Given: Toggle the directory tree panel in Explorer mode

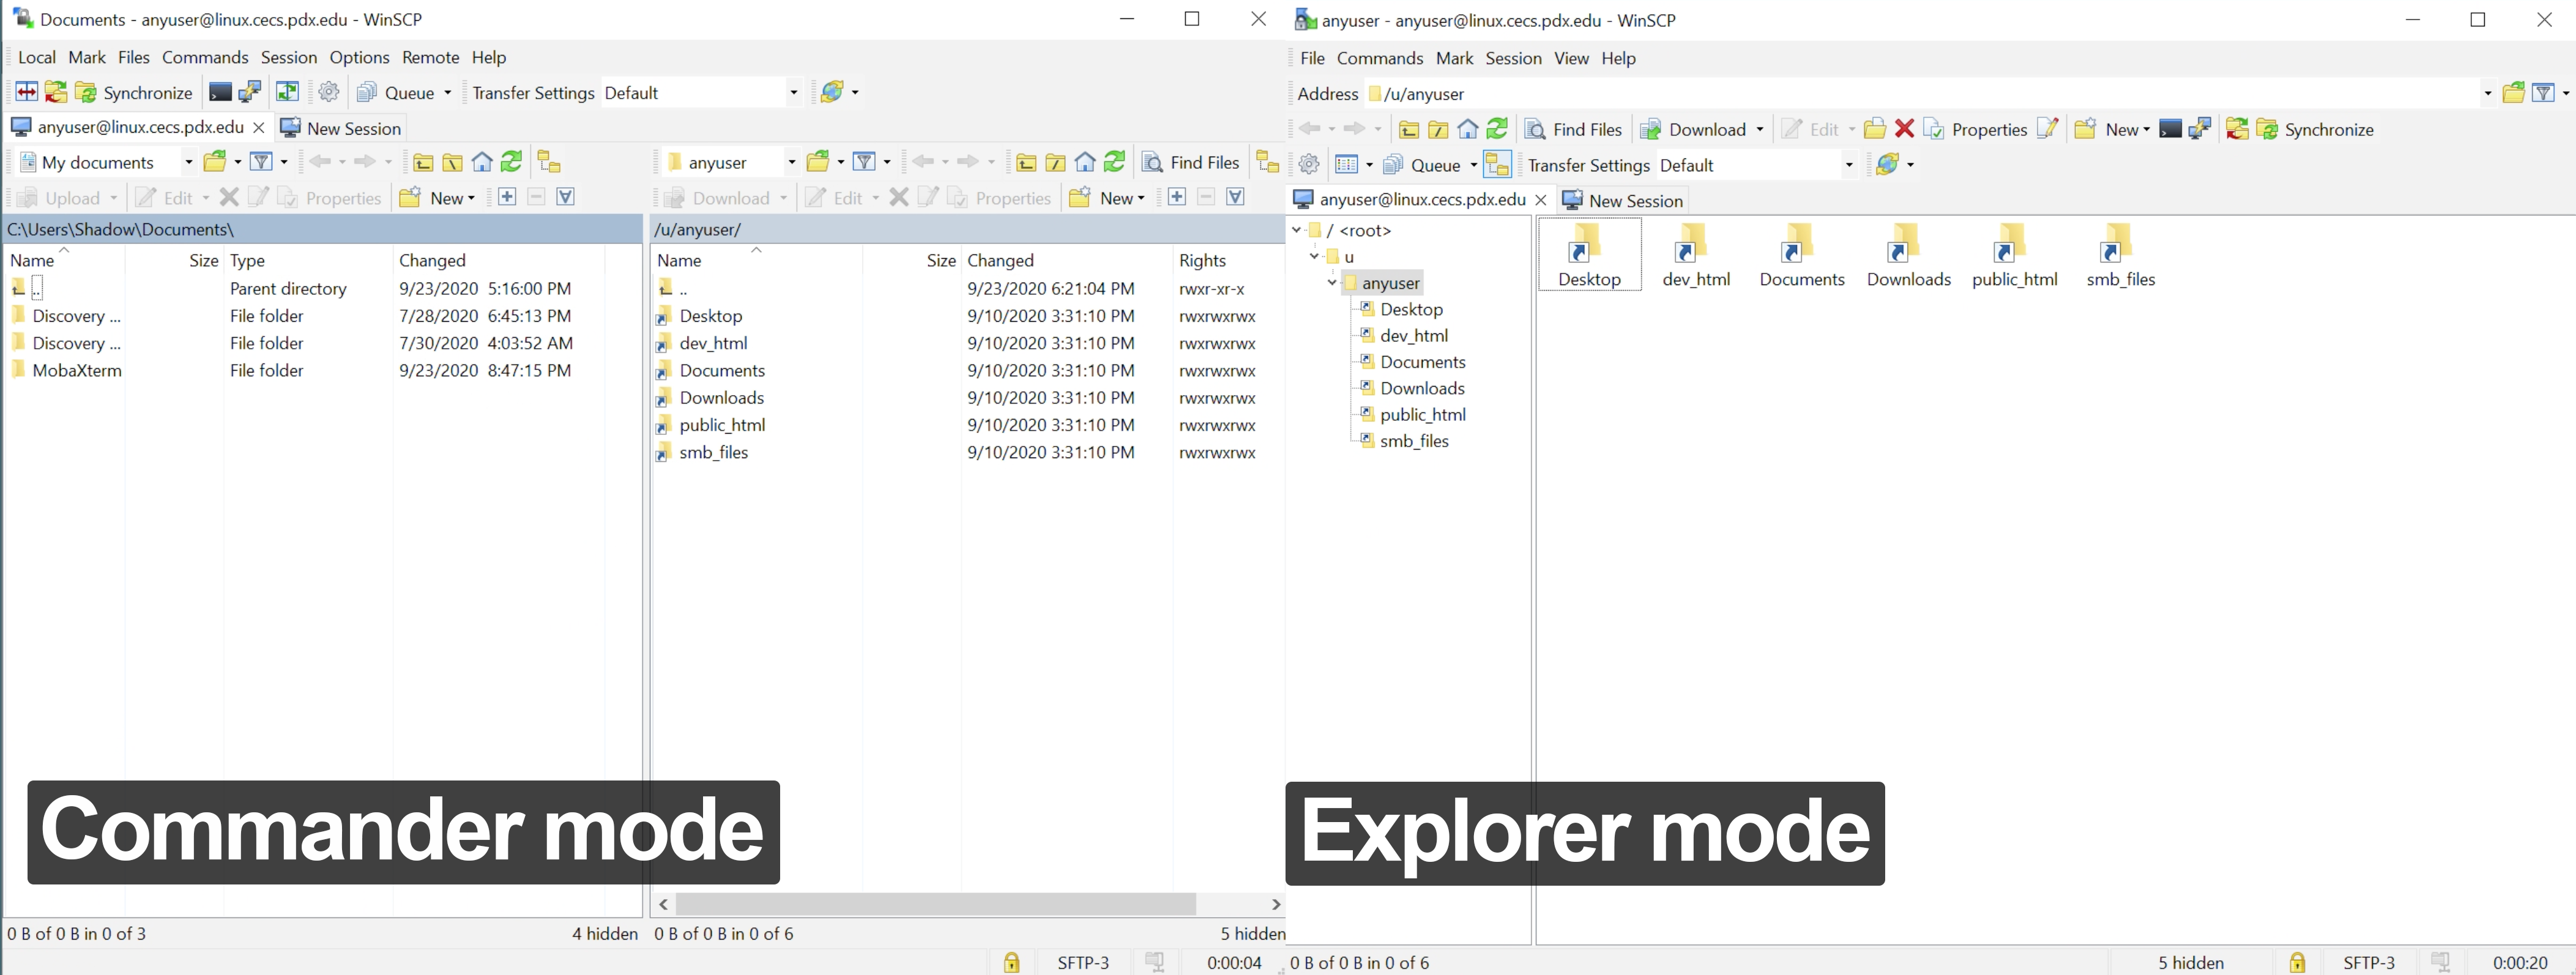Looking at the screenshot, I should [x=1497, y=164].
